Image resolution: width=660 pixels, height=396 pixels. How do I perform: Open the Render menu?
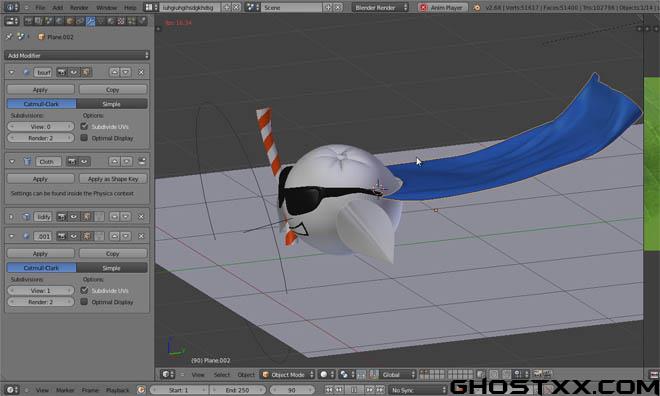pos(79,8)
